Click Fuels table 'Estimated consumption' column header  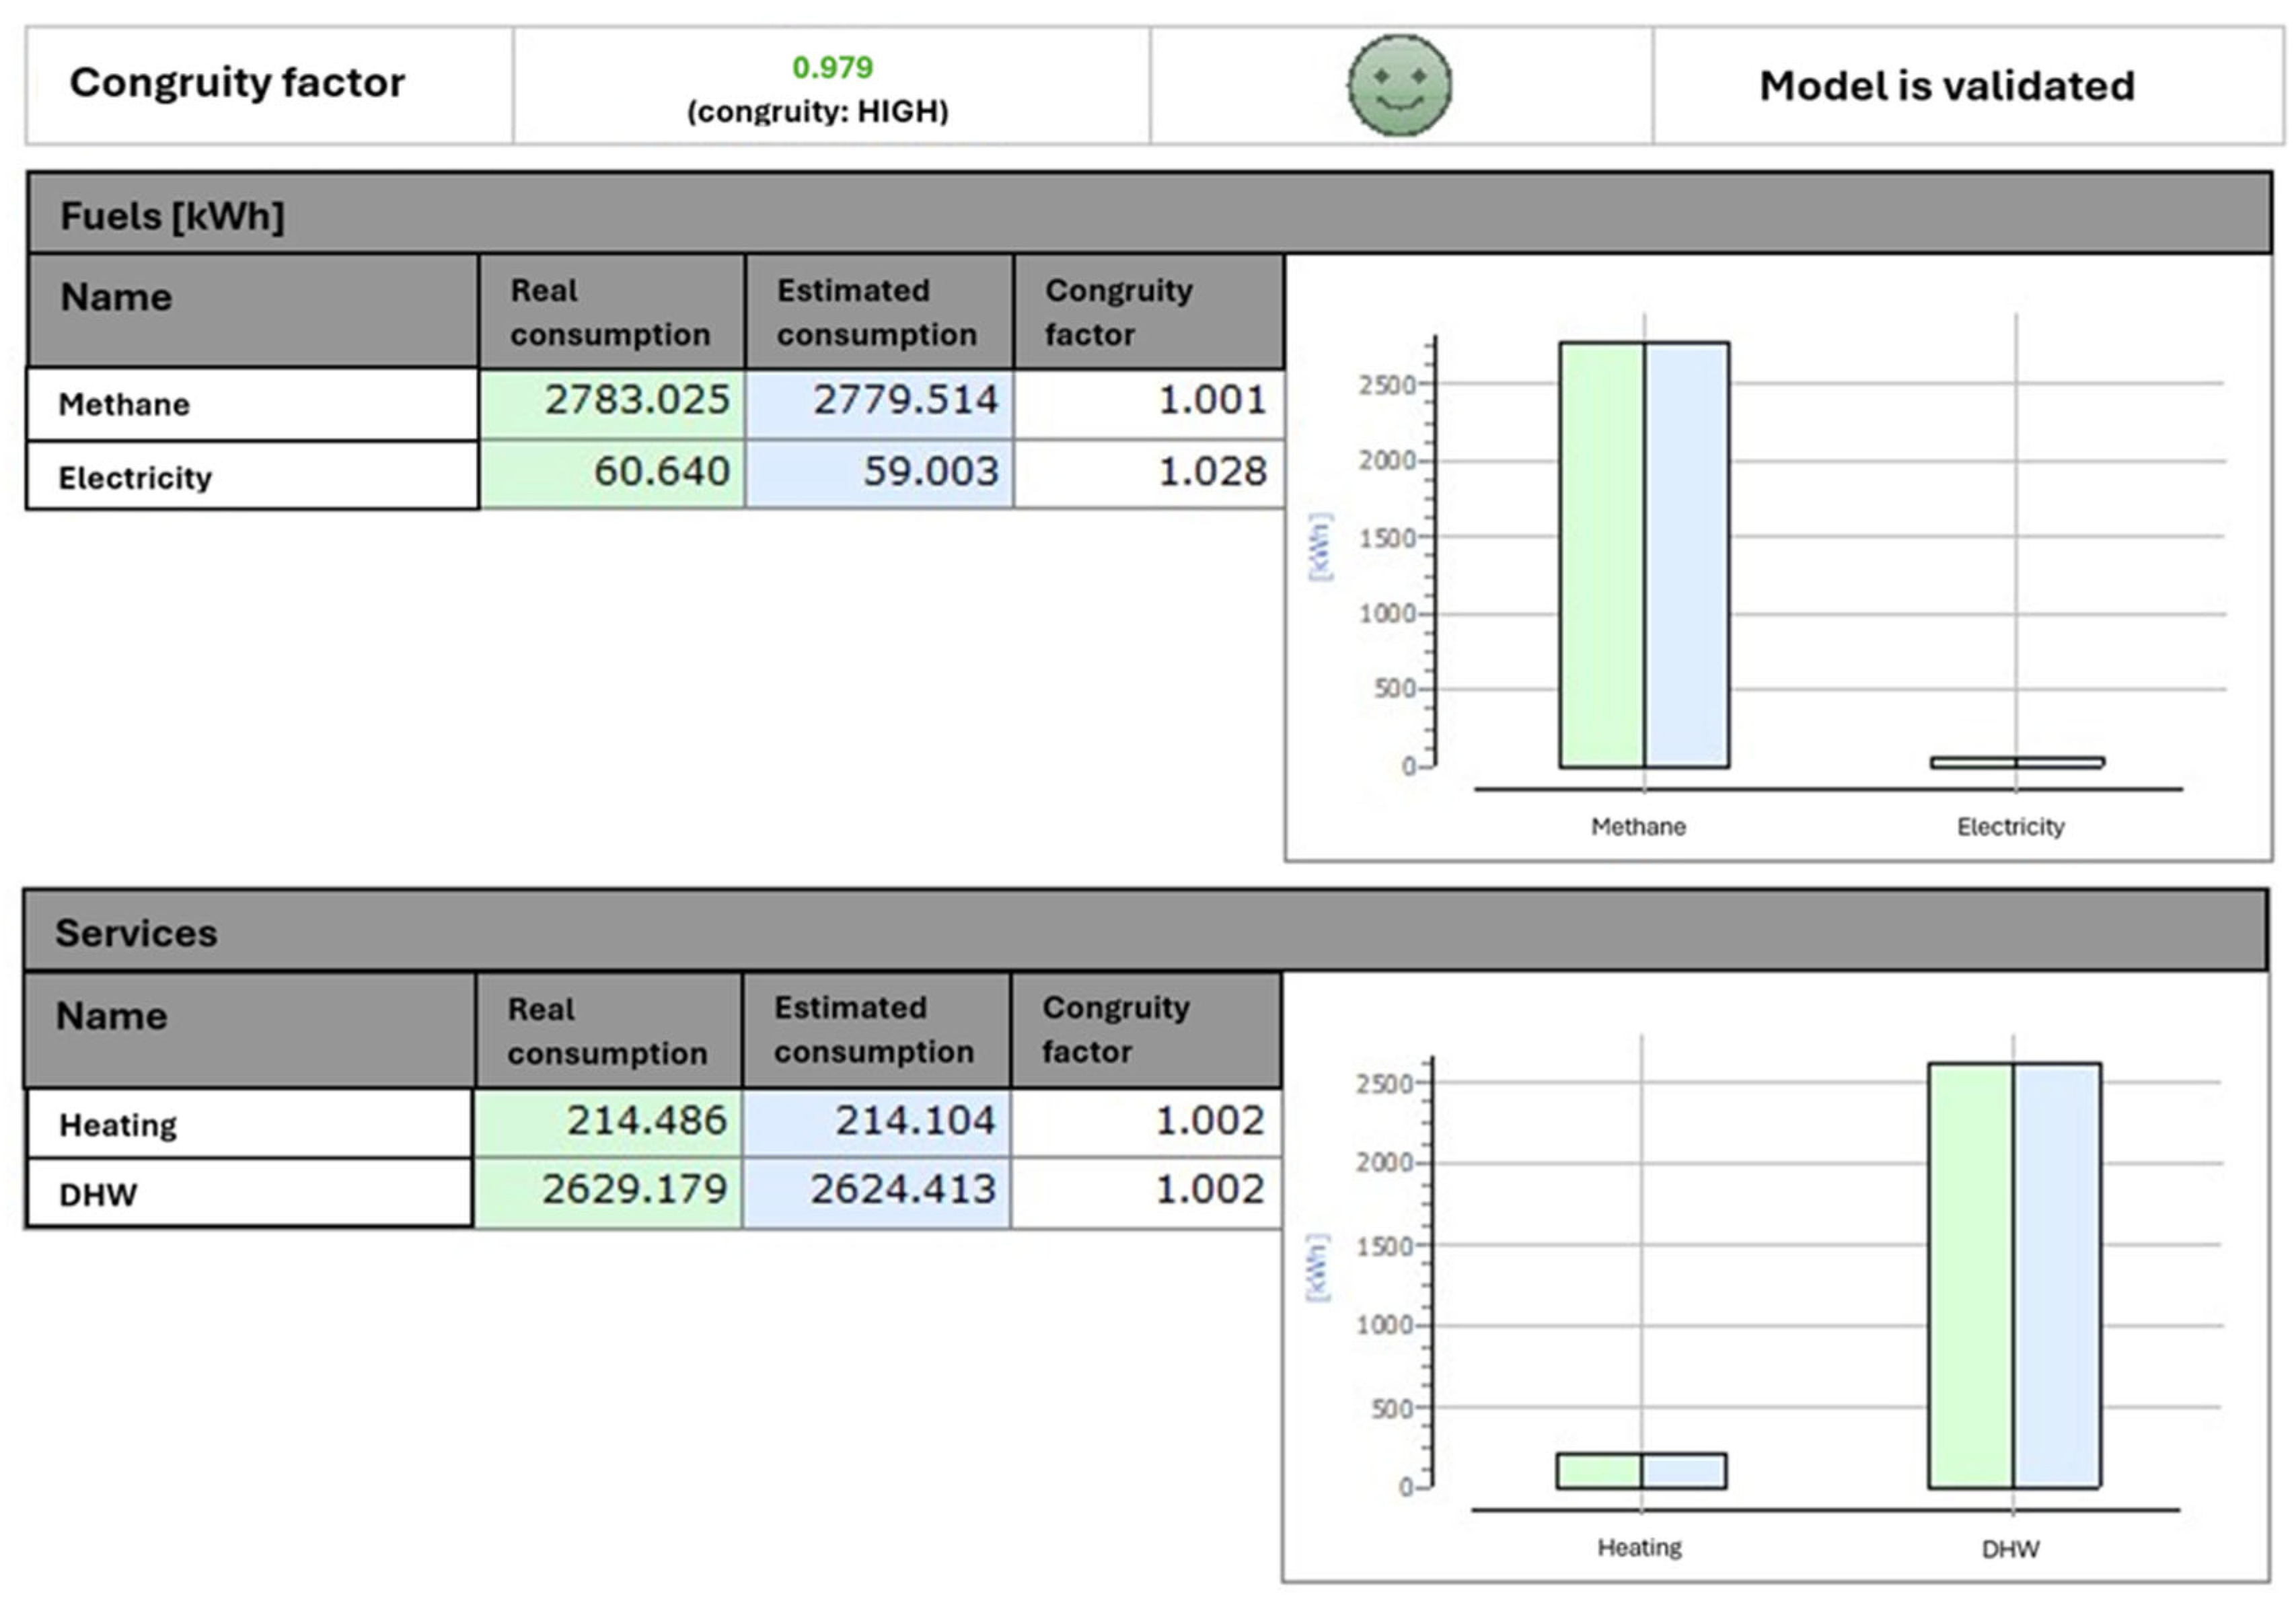(876, 312)
